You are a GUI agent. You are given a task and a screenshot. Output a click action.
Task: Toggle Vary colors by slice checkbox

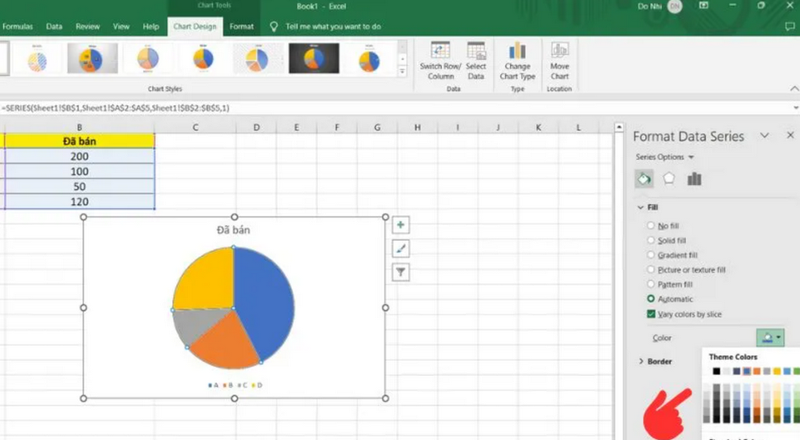tap(651, 314)
